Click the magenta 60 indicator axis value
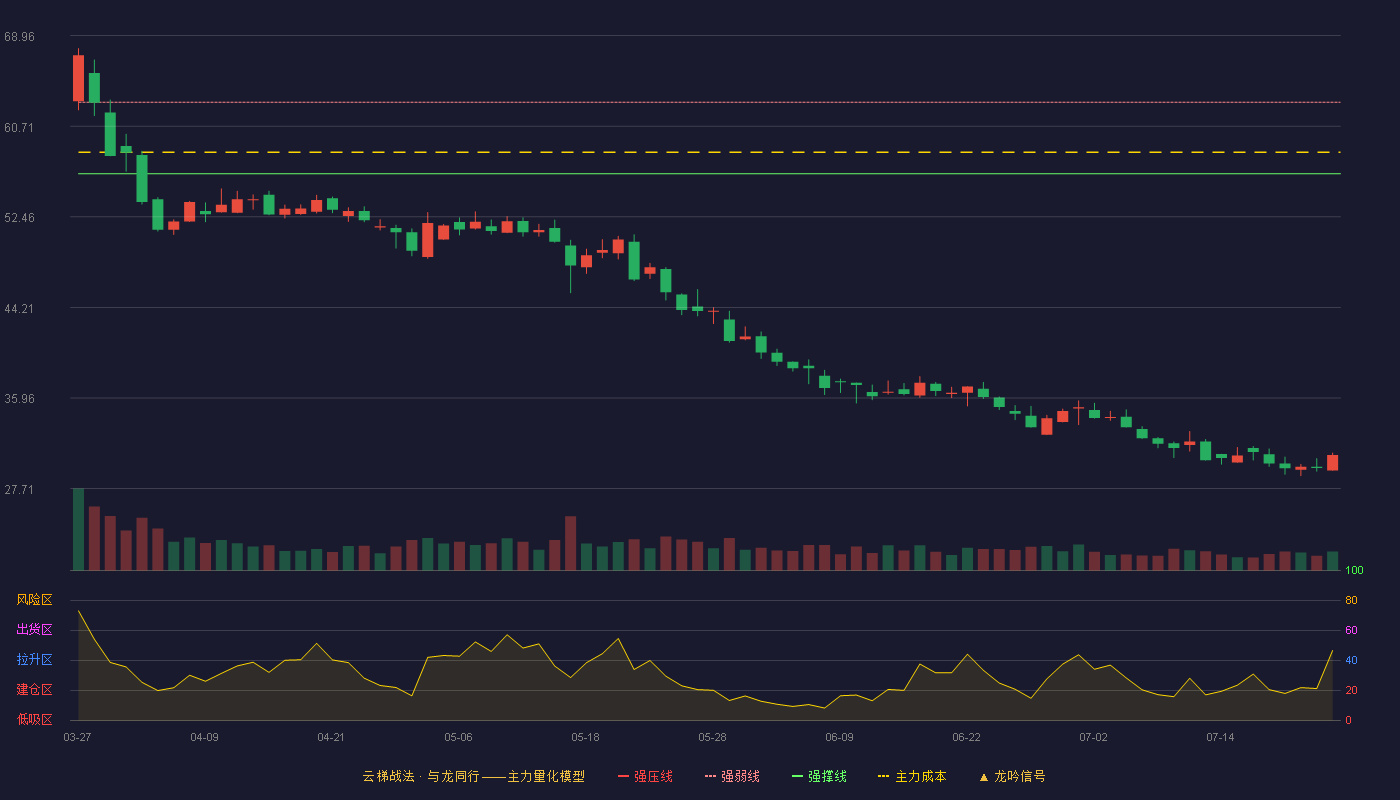The width and height of the screenshot is (1400, 800). [1351, 630]
